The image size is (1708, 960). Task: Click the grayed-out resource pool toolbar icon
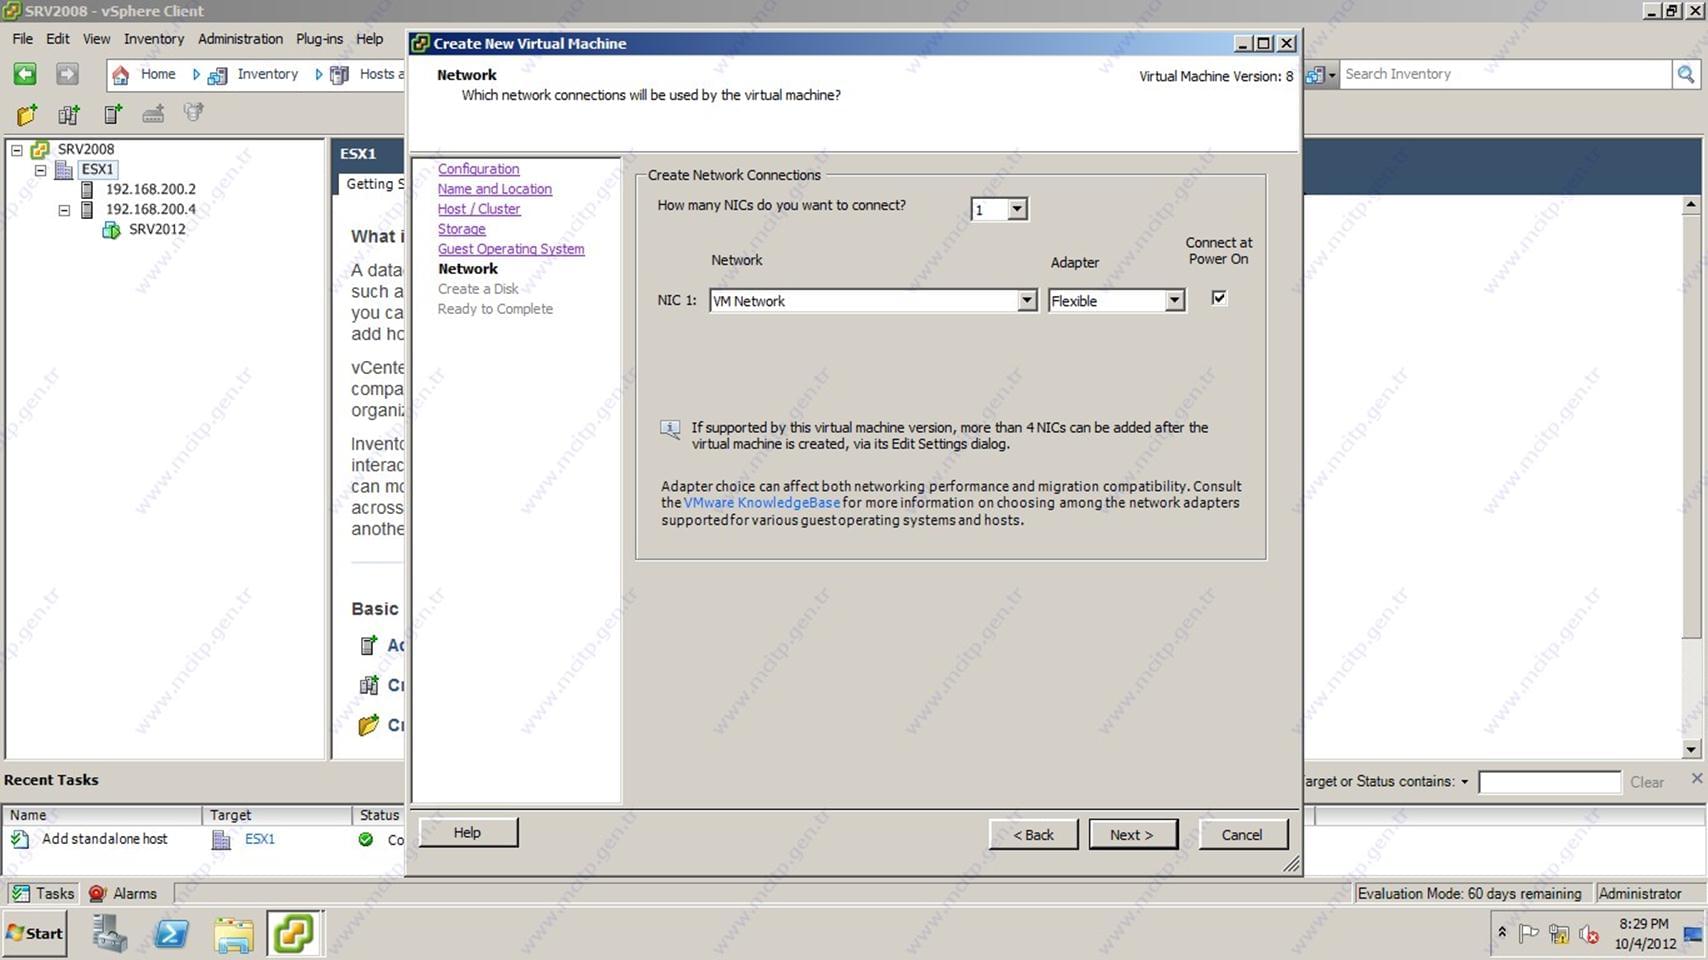(x=193, y=113)
